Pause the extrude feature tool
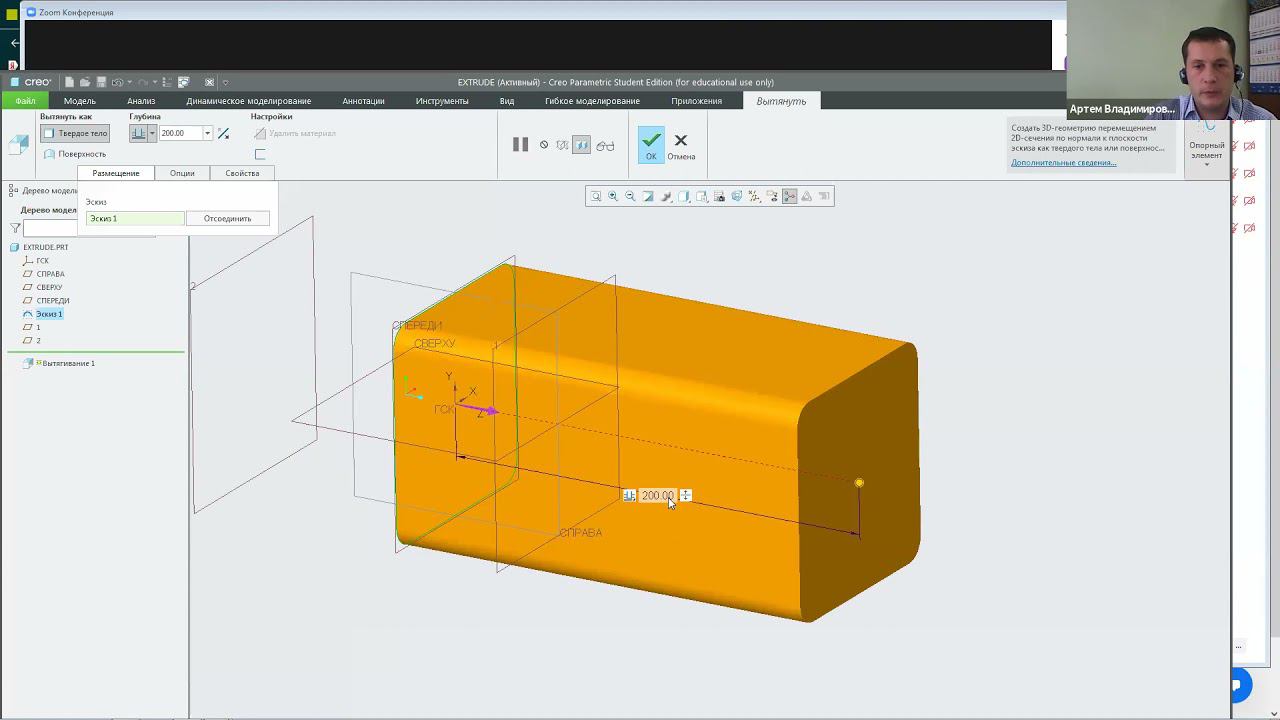Image resolution: width=1280 pixels, height=720 pixels. tap(520, 145)
